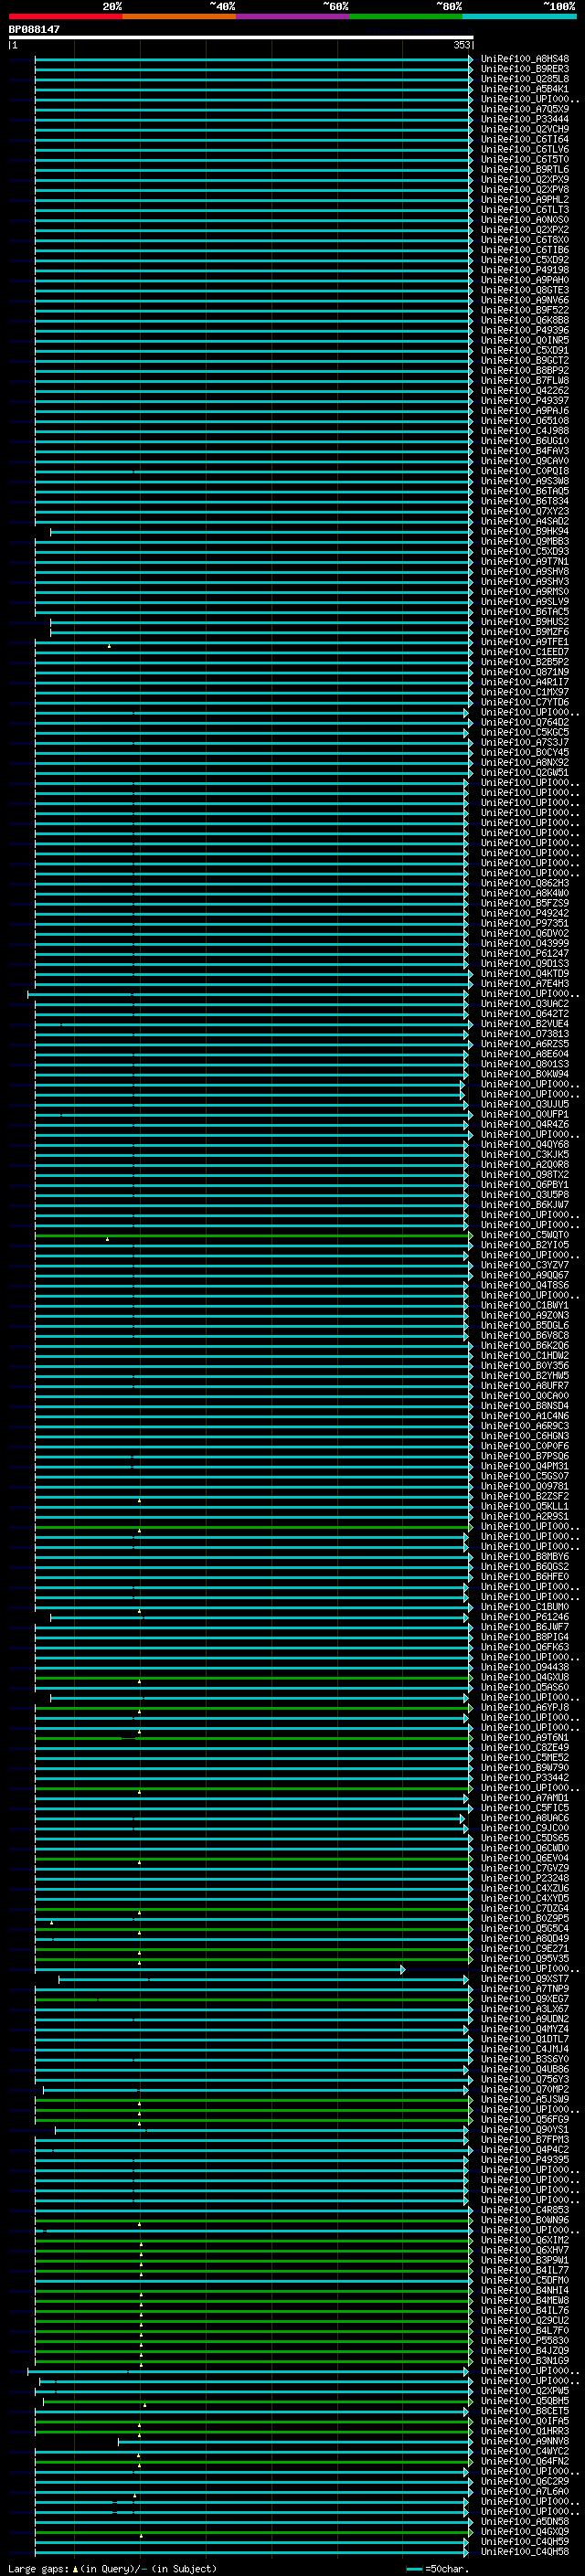Click the white BP088147 query bar
The width and height of the screenshot is (585, 2576).
pos(240,38)
